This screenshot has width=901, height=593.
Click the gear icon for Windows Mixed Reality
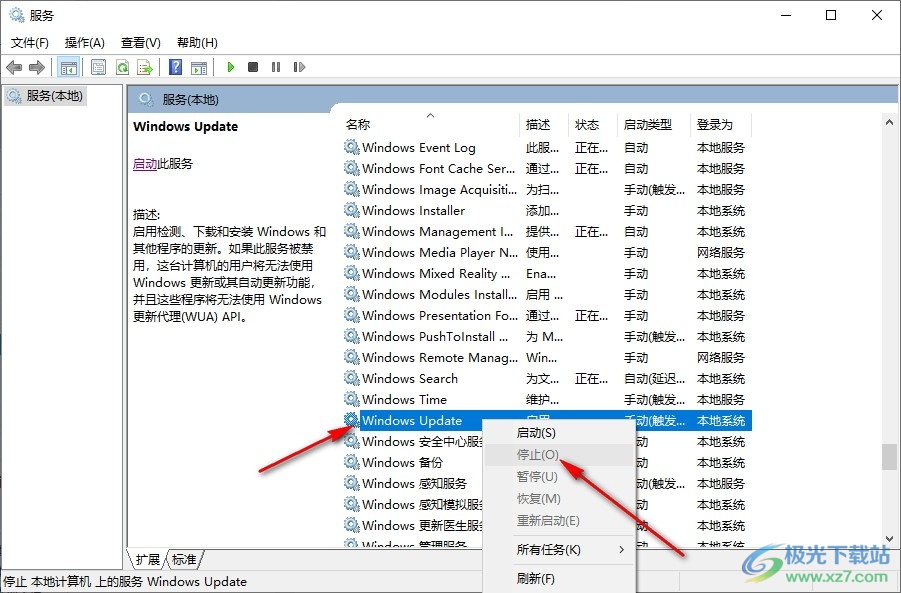[352, 273]
